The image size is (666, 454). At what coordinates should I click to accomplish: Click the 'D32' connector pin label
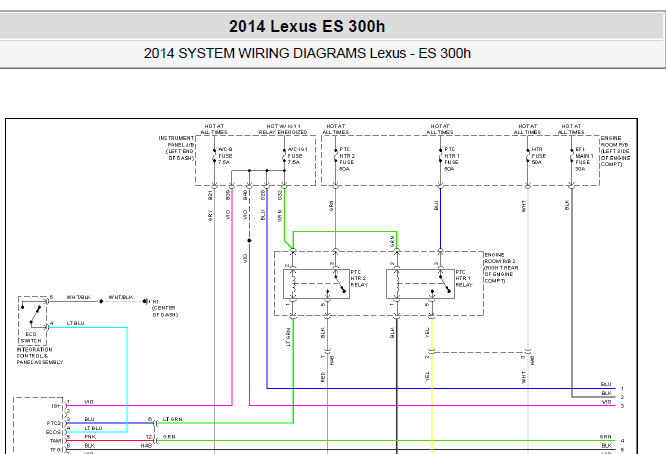click(x=280, y=195)
